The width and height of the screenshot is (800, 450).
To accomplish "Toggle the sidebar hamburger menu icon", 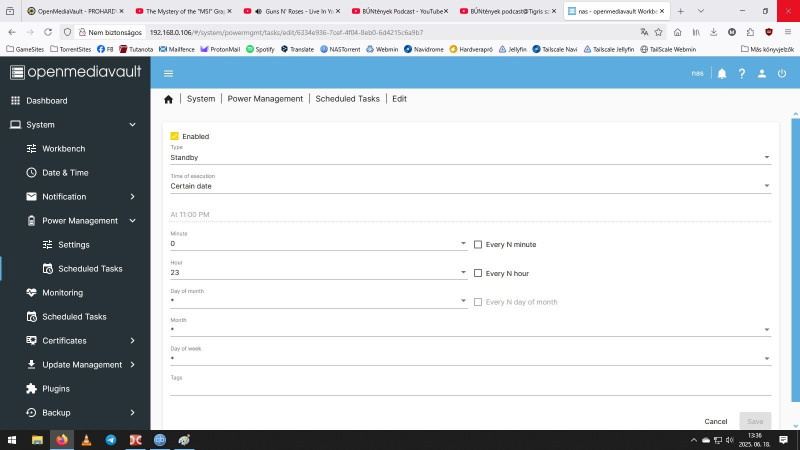I will [x=168, y=73].
